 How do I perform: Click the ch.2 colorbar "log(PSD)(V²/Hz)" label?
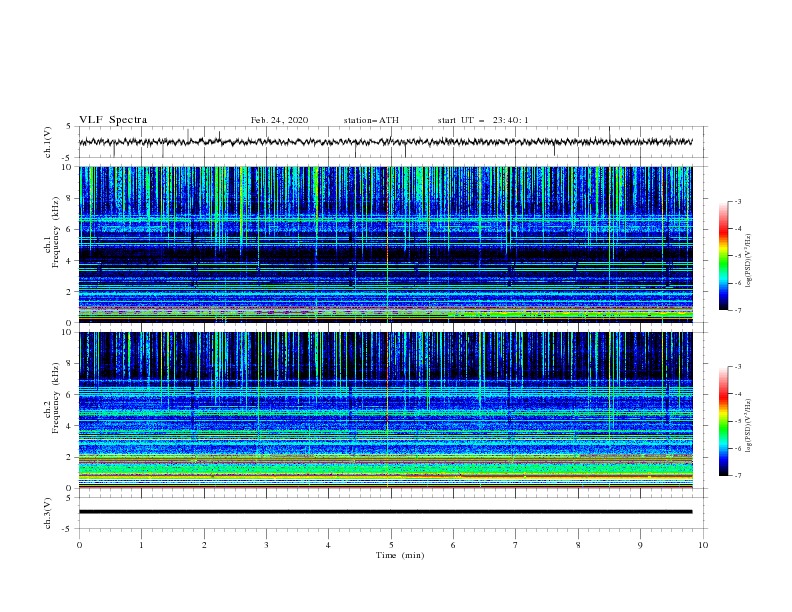(x=749, y=426)
